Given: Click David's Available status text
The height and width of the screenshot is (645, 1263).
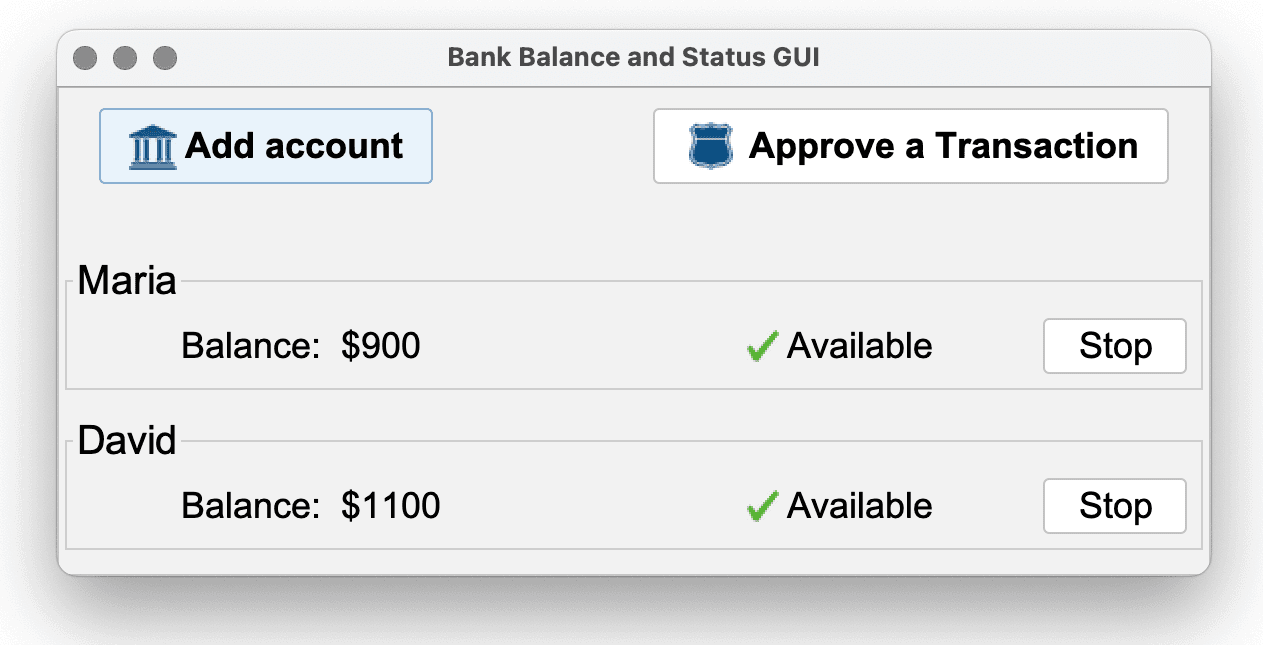Looking at the screenshot, I should [x=859, y=506].
